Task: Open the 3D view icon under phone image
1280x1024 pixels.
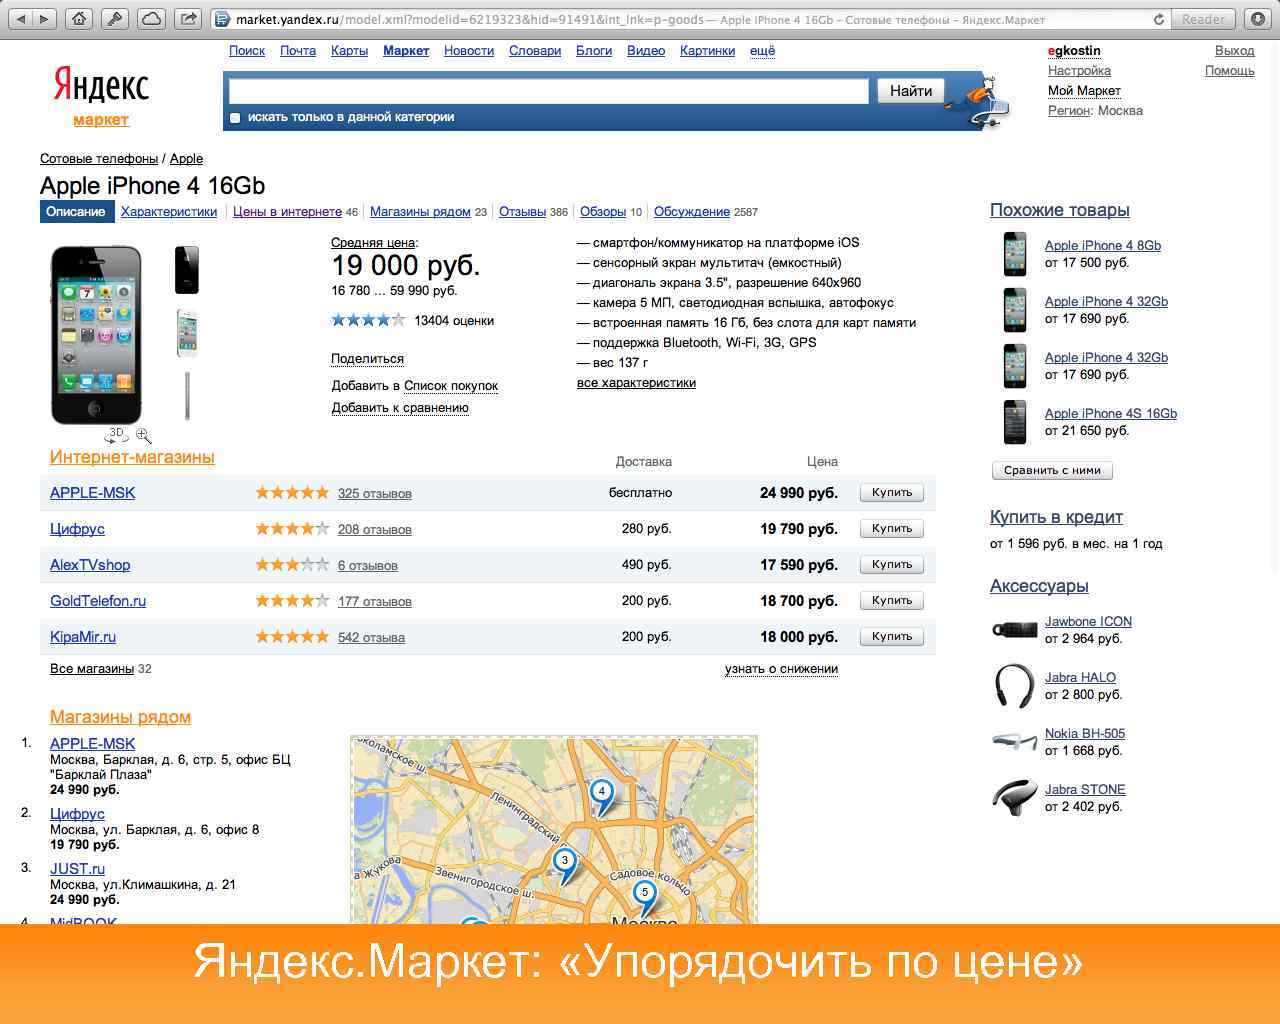Action: click(116, 435)
